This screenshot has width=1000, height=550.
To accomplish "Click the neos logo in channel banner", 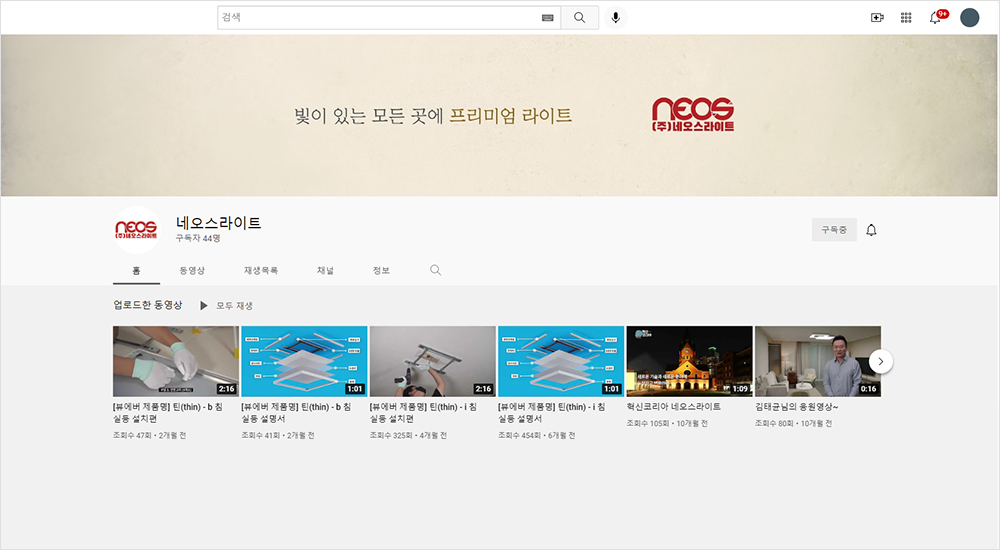I will 693,114.
